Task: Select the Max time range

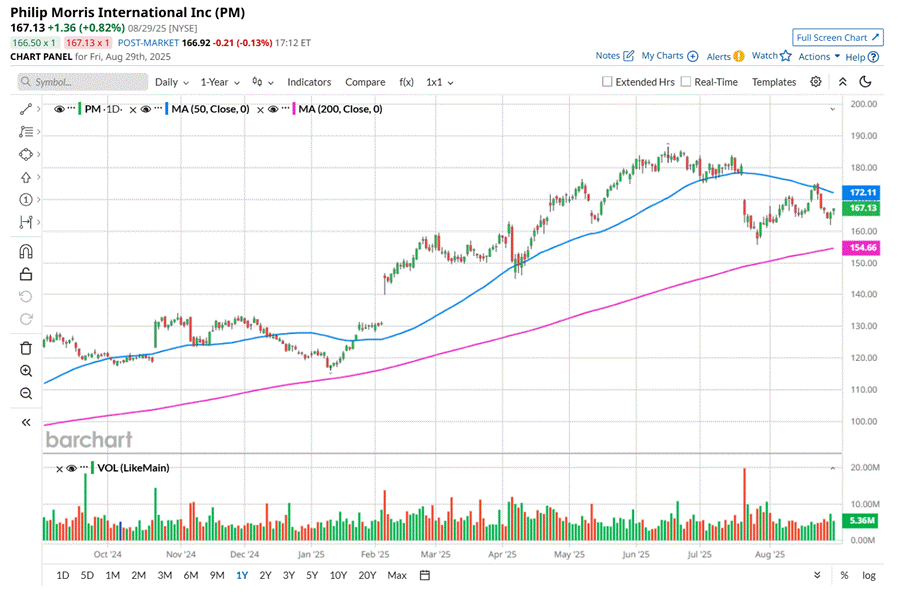Action: [x=397, y=575]
